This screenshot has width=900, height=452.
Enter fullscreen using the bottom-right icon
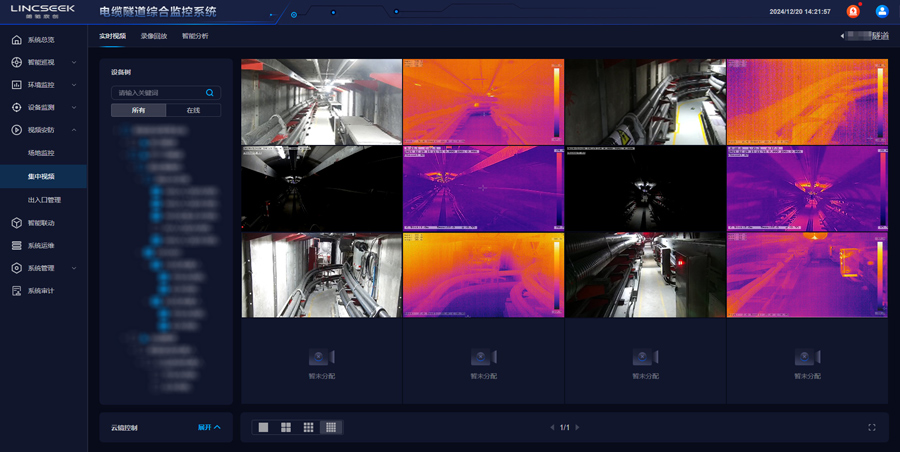coord(872,427)
